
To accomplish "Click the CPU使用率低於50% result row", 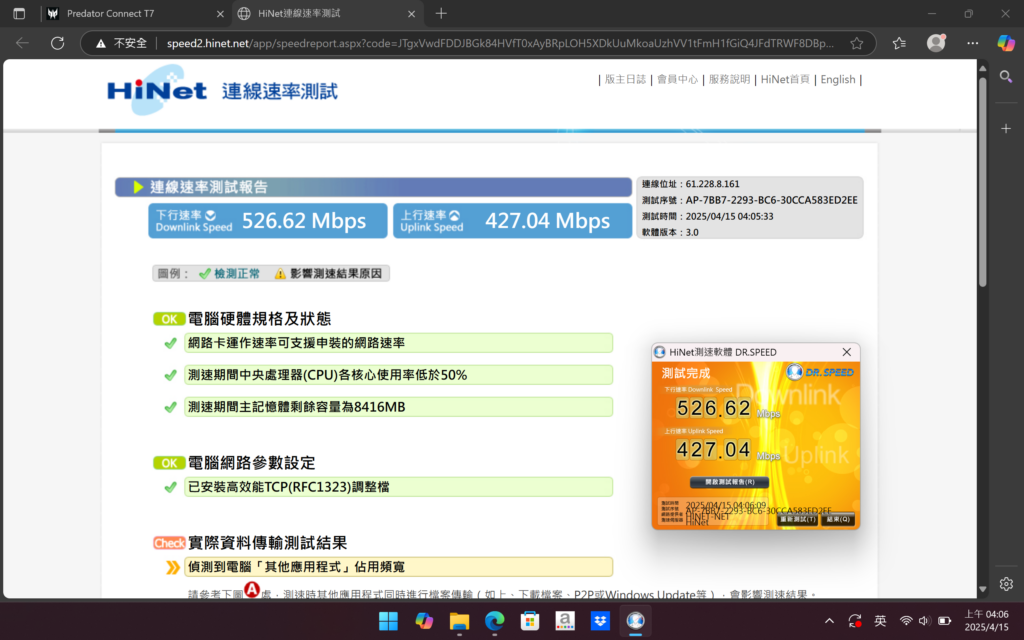I will click(398, 375).
